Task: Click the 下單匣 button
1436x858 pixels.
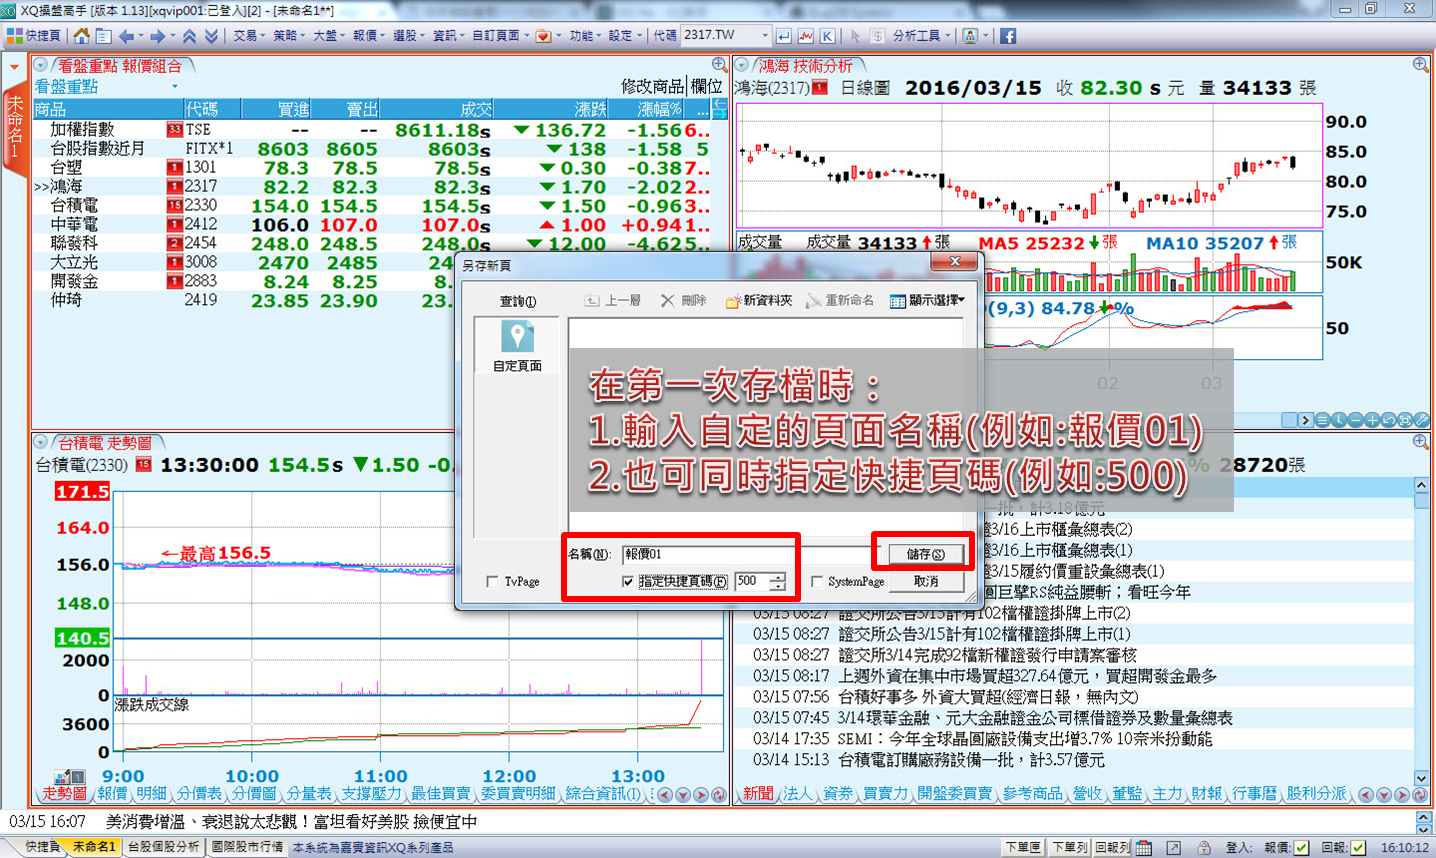Action: (1023, 847)
